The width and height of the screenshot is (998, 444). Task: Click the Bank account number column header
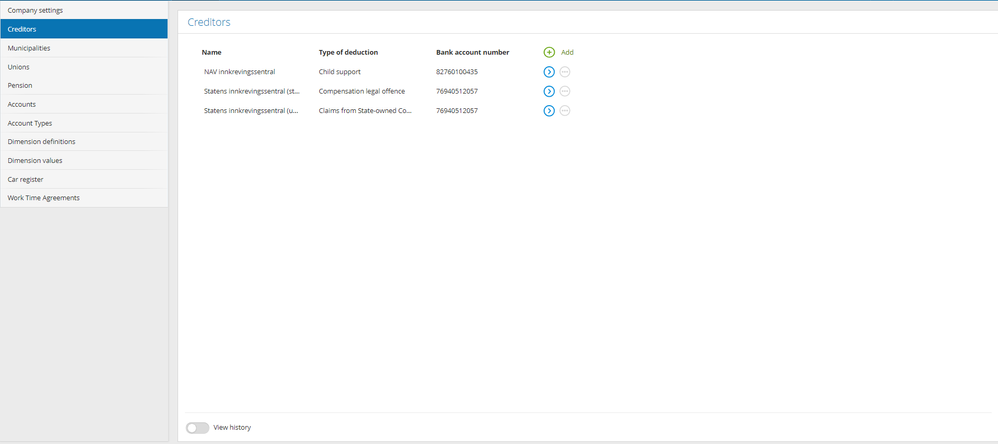point(472,53)
